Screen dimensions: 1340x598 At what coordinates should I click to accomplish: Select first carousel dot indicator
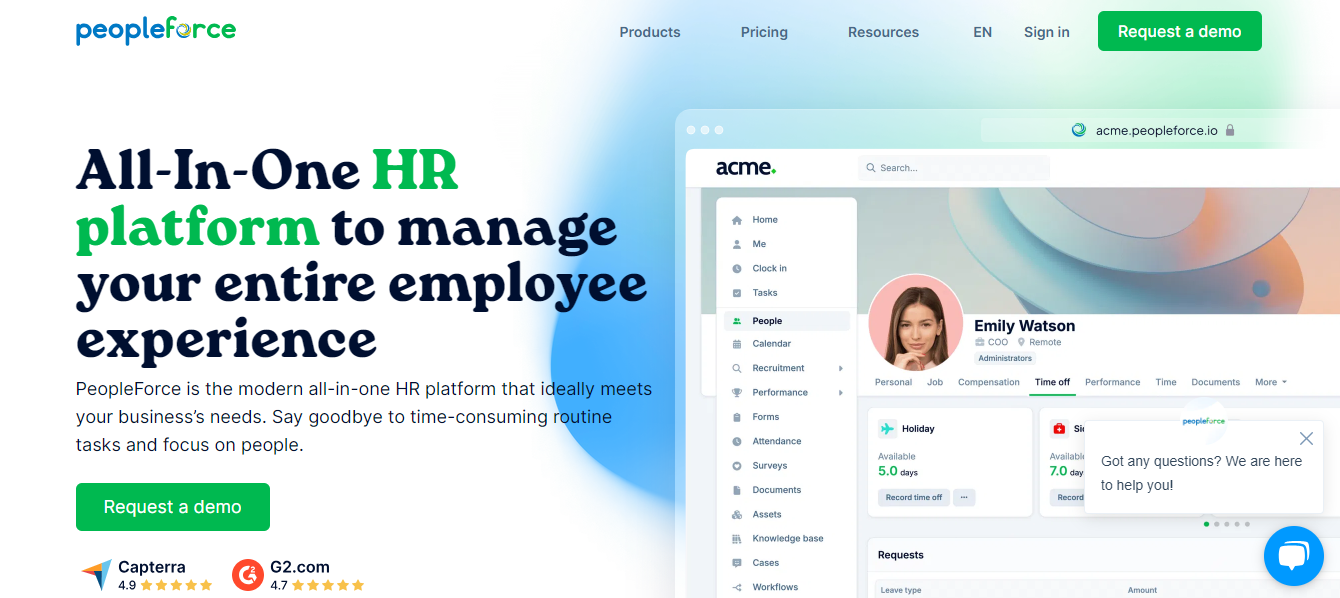click(1207, 524)
